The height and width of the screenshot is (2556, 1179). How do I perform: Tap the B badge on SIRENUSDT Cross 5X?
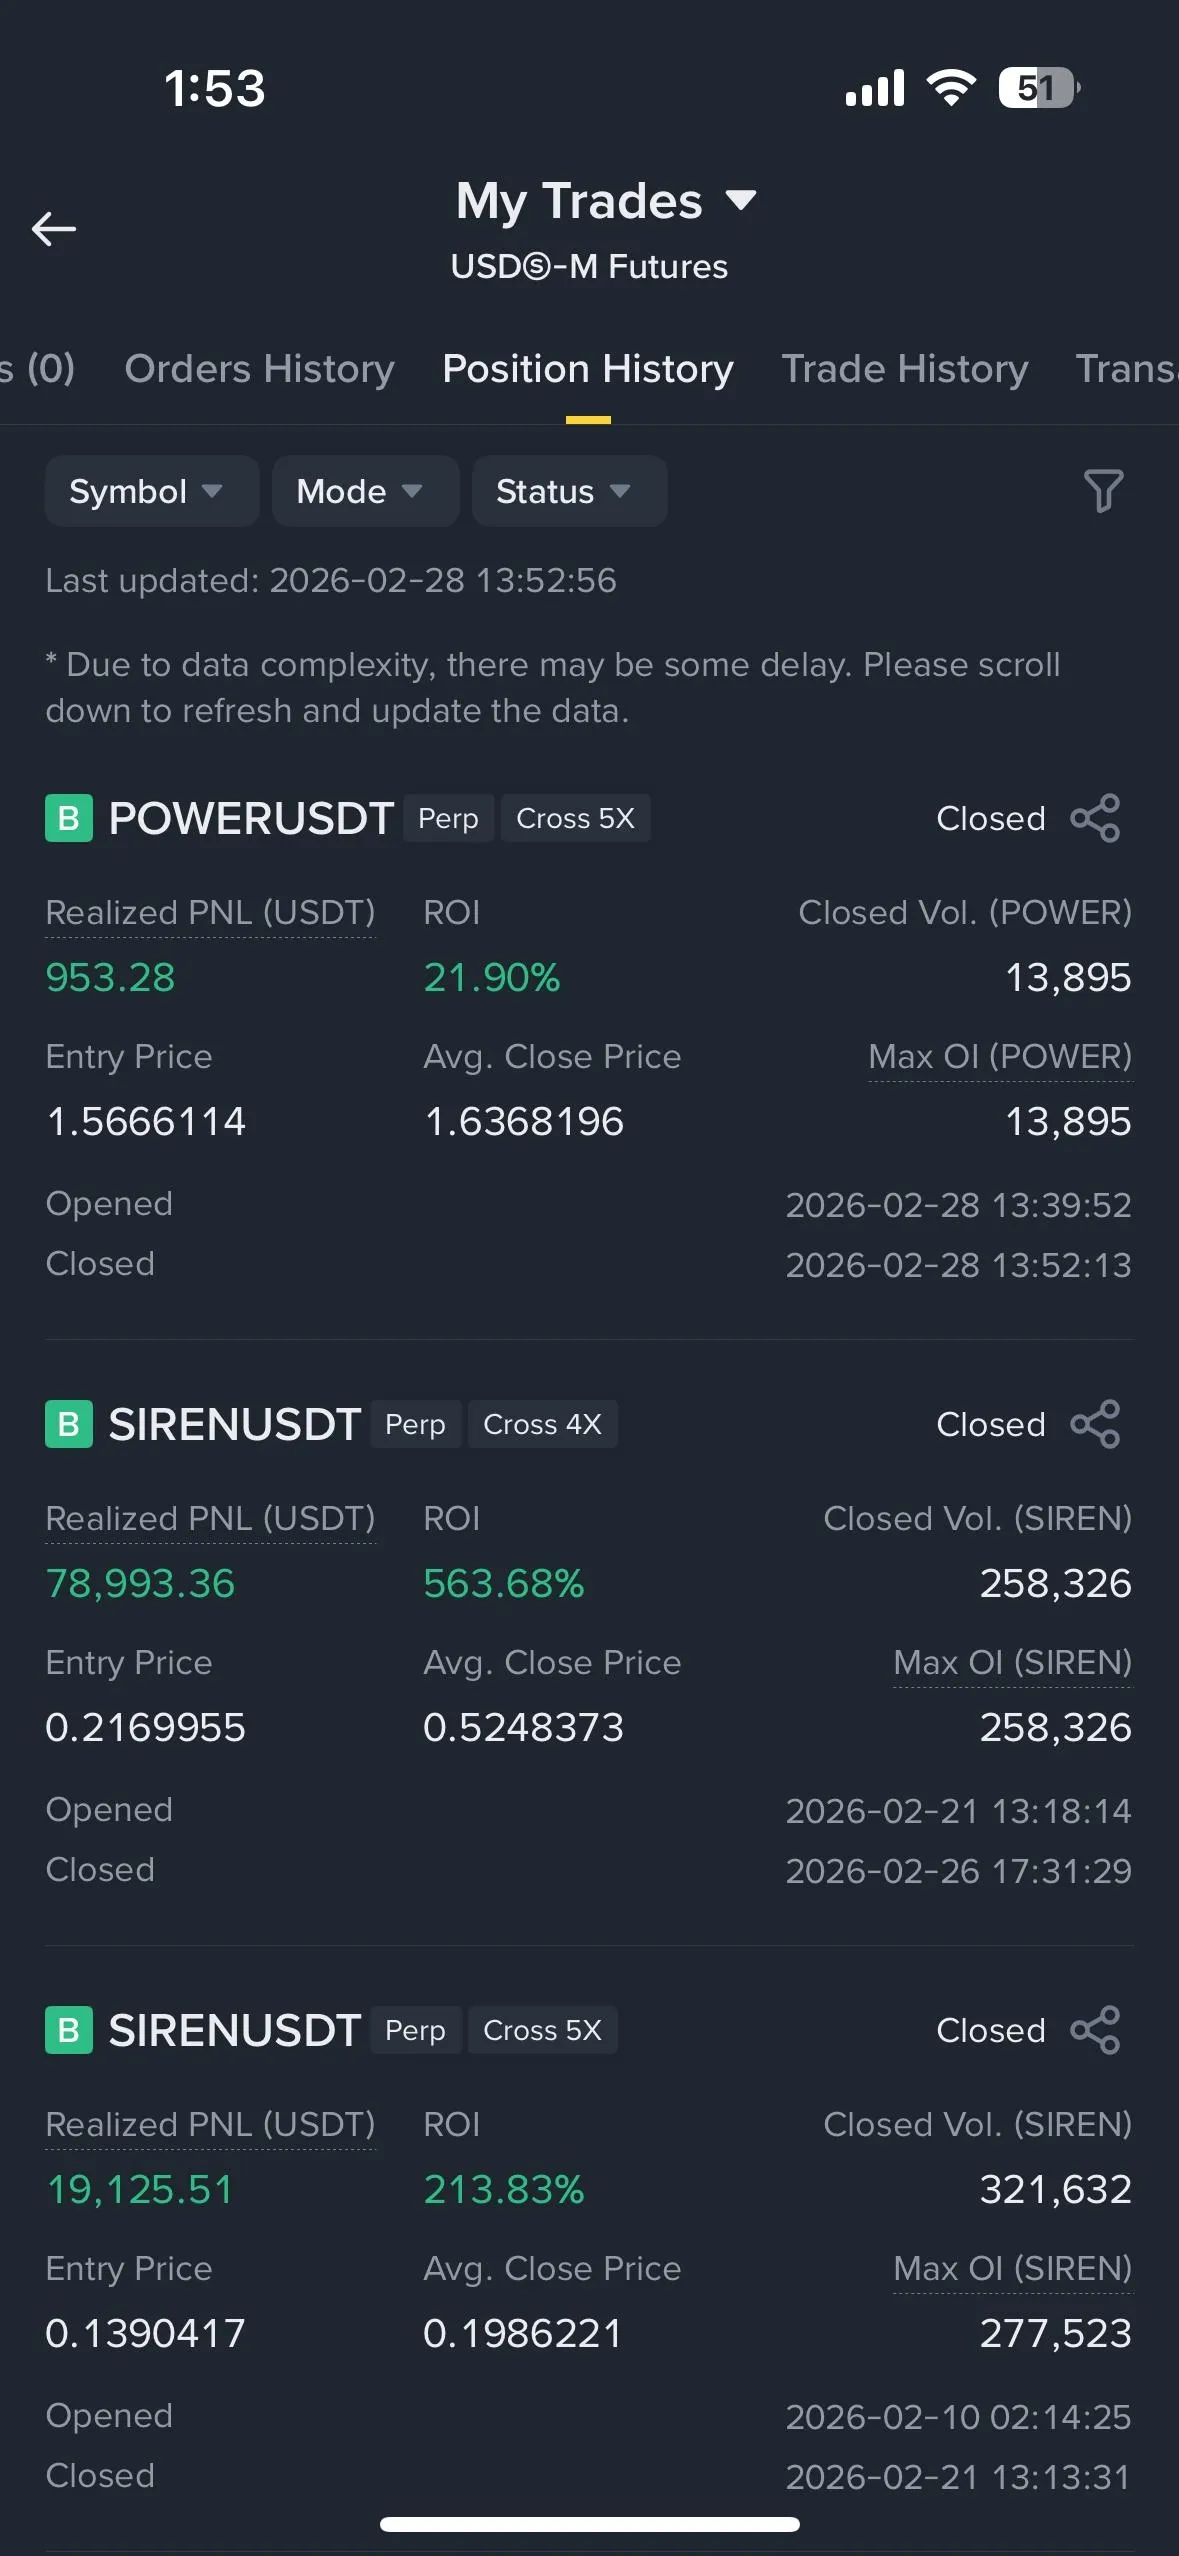pos(69,2030)
